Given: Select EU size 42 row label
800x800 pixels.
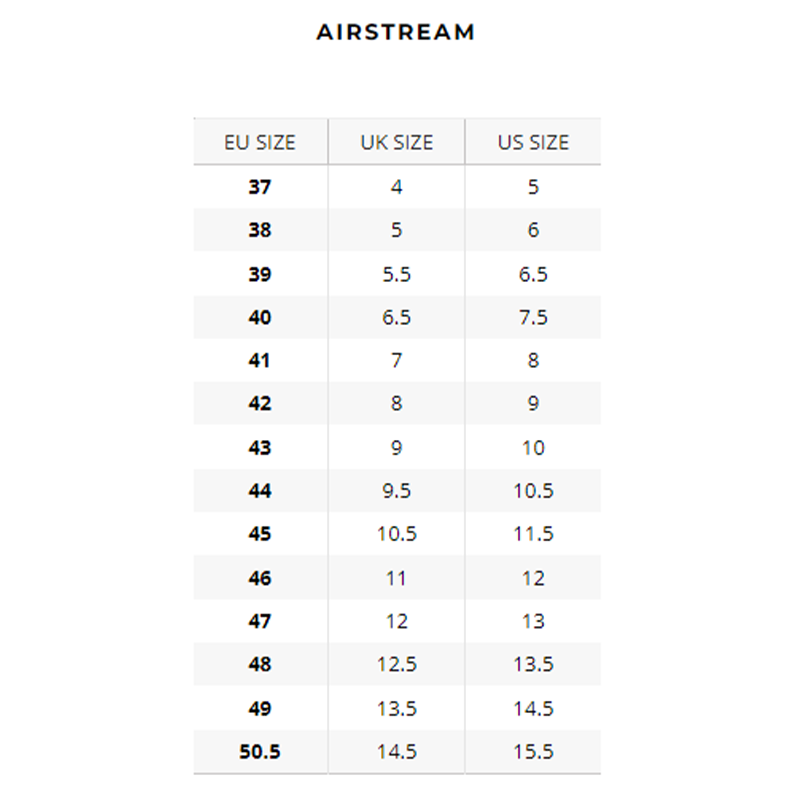Looking at the screenshot, I should point(260,404).
